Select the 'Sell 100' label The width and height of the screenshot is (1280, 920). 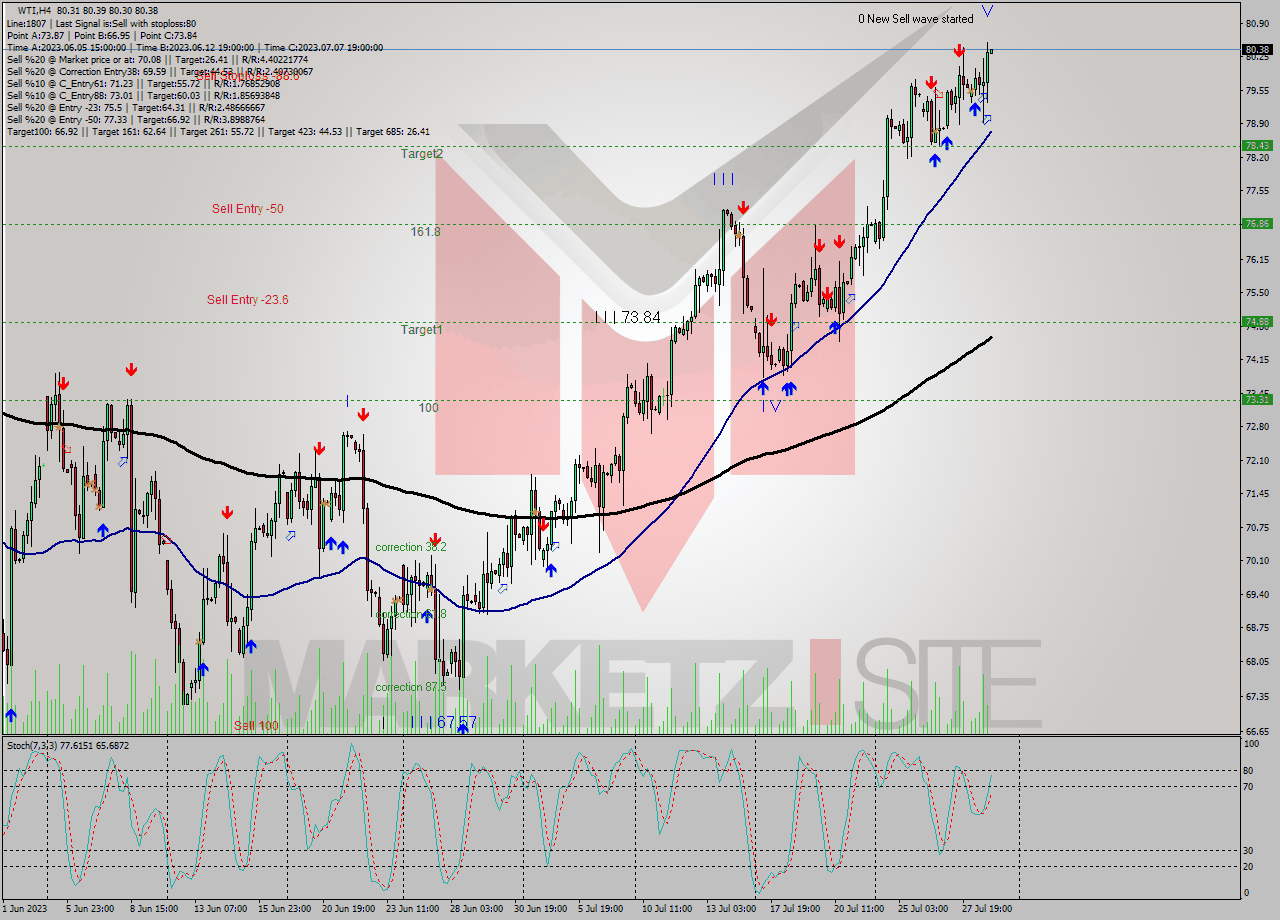[x=257, y=726]
